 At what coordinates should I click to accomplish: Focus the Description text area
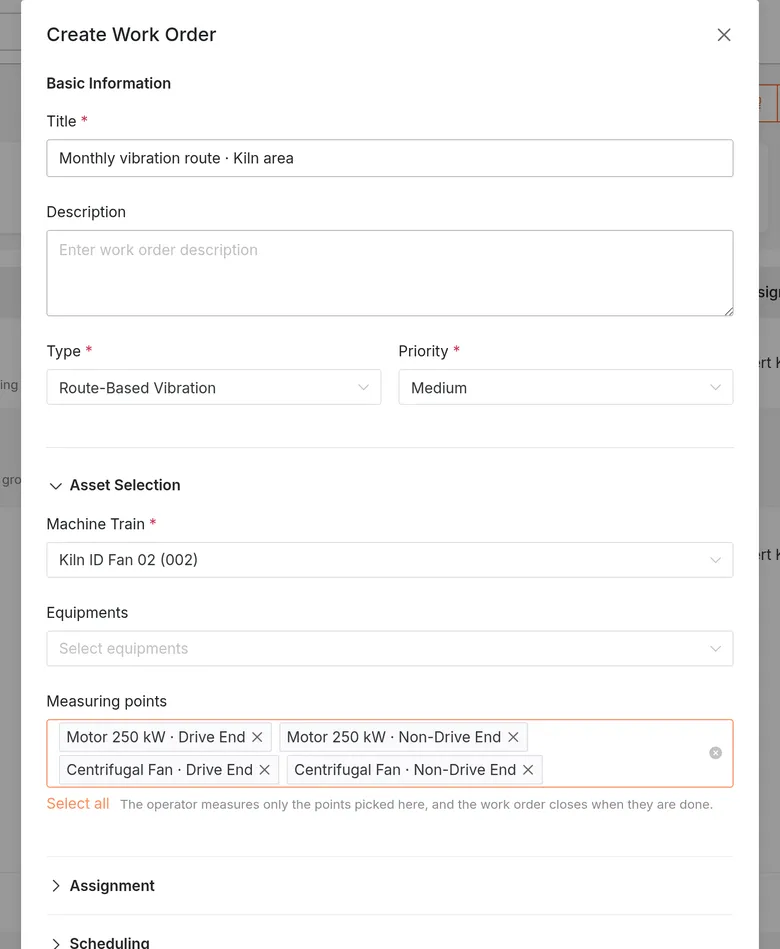click(x=390, y=273)
